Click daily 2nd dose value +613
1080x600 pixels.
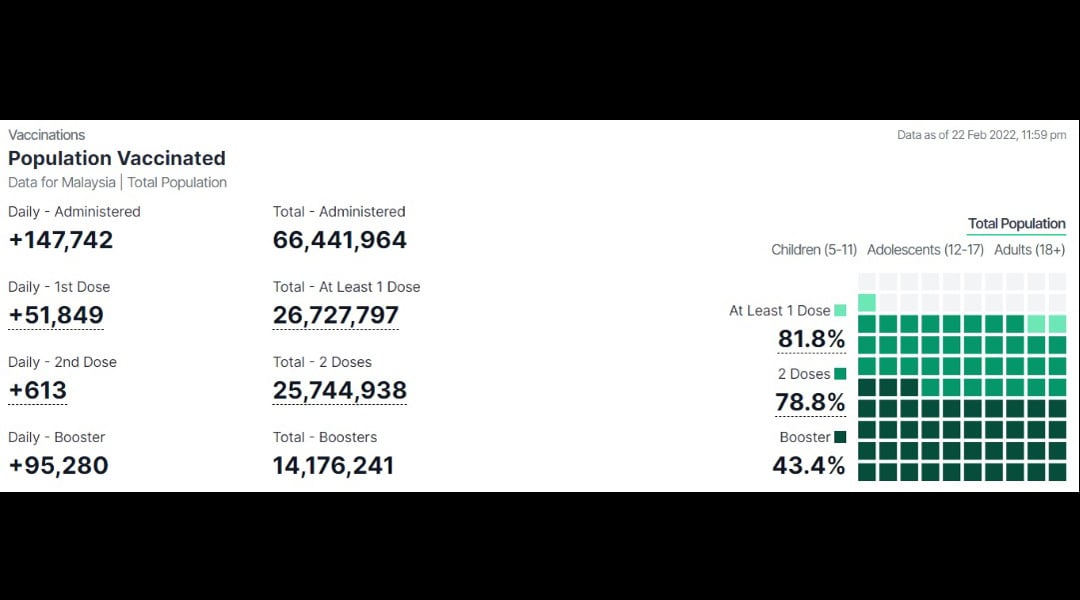pos(37,391)
